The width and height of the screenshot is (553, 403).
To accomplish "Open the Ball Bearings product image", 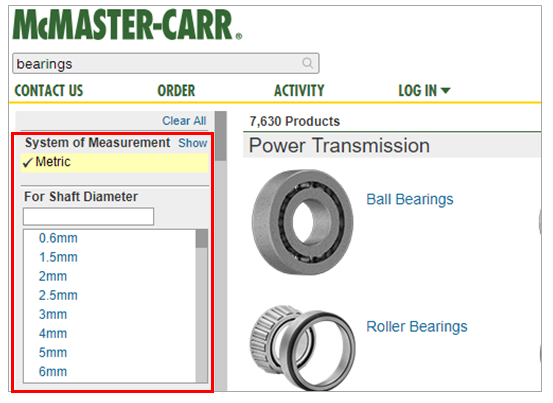I will (x=303, y=222).
